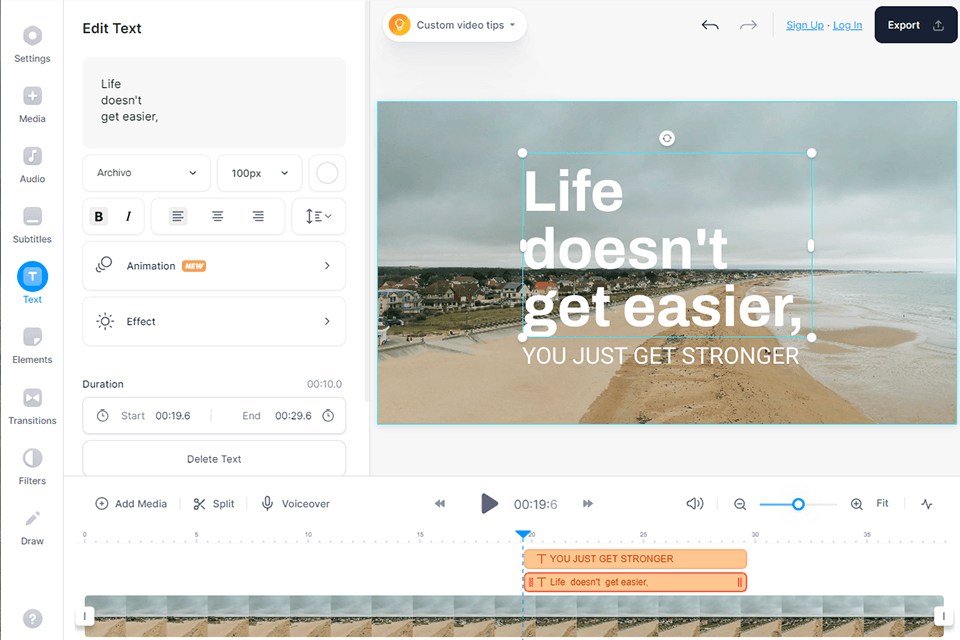Screen dimensions: 960x640
Task: Click the Split scissors tool
Action: tap(214, 504)
